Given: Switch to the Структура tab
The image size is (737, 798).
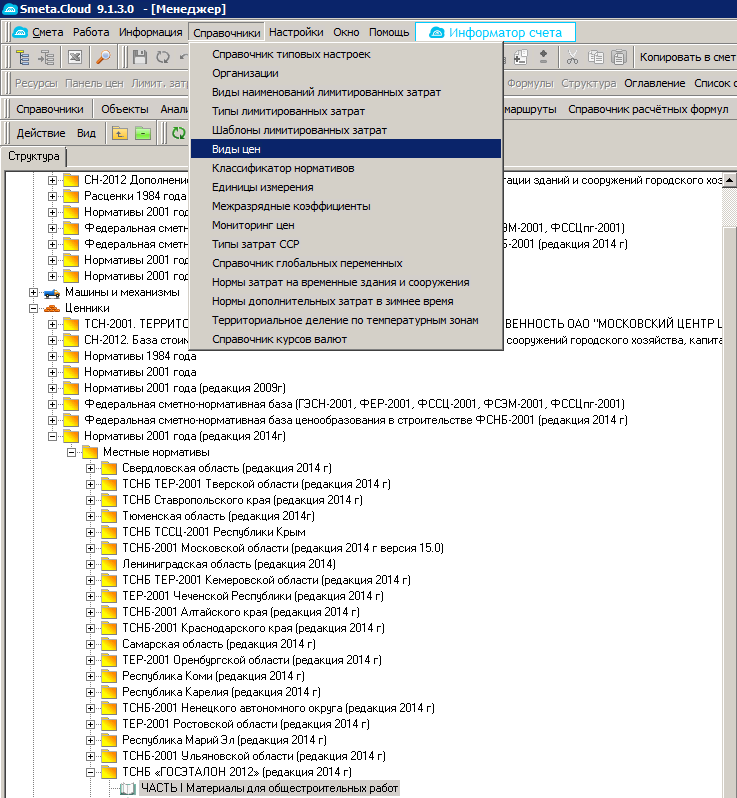Looking at the screenshot, I should click(x=34, y=156).
